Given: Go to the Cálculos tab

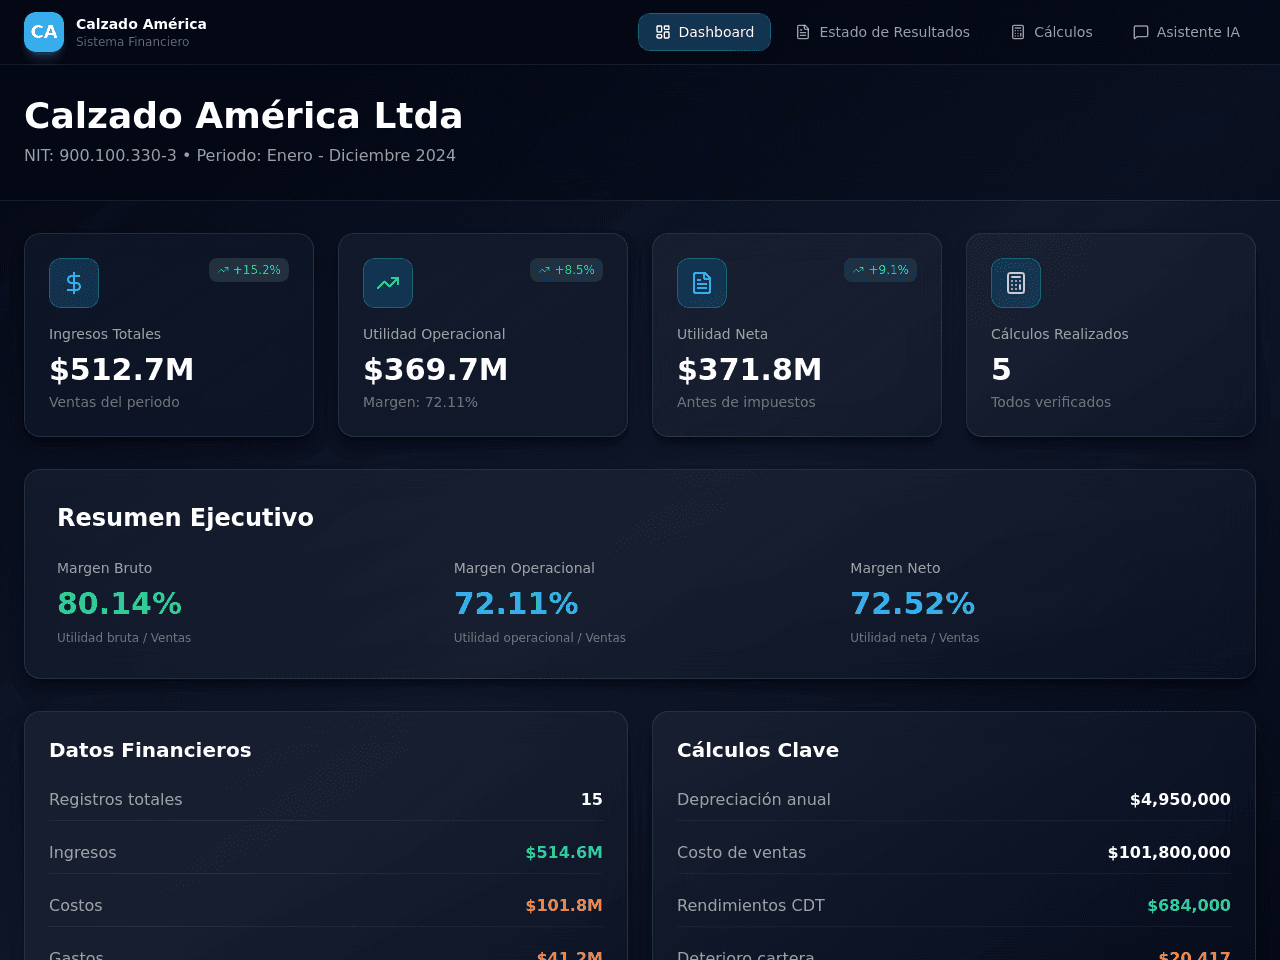Looking at the screenshot, I should [1052, 32].
